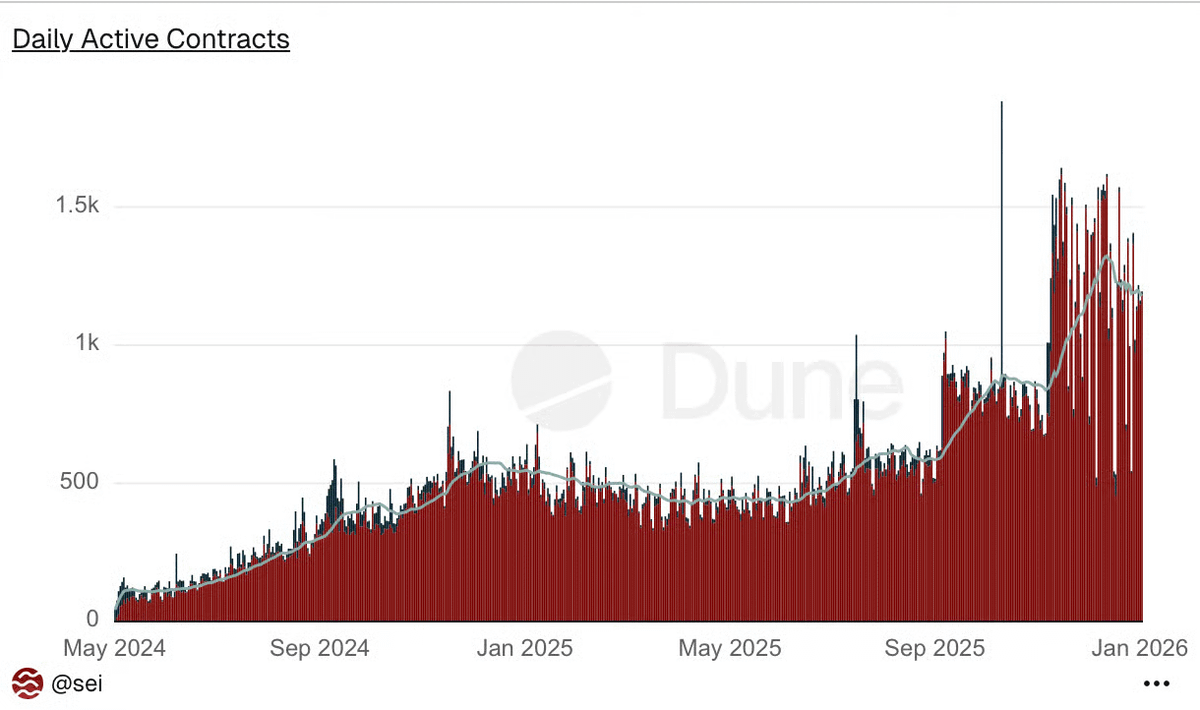Click the 1.5k y-axis label

(76, 207)
